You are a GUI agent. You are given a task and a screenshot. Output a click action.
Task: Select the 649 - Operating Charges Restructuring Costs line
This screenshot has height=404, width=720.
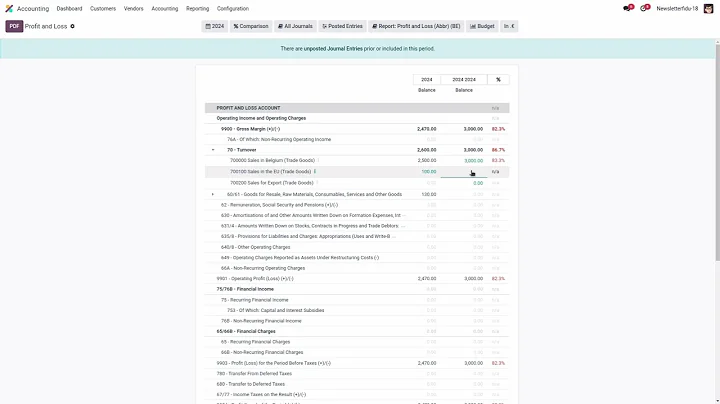click(x=357, y=258)
